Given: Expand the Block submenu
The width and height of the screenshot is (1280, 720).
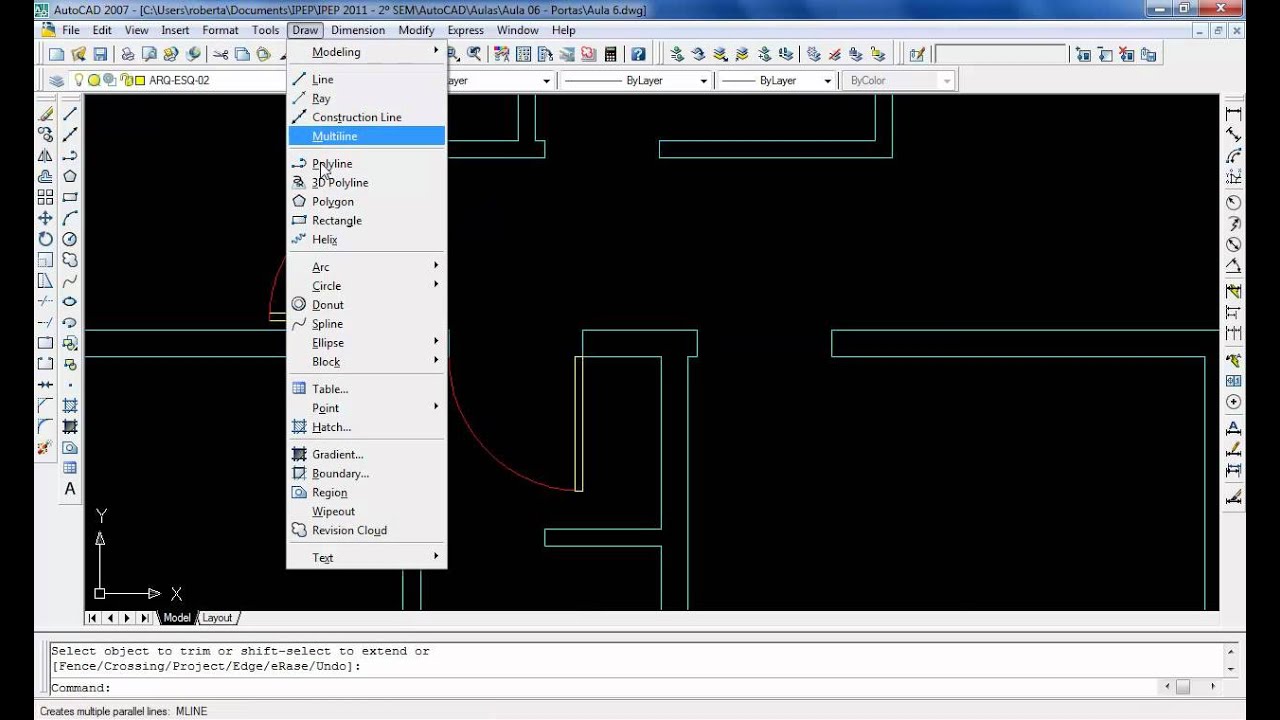Looking at the screenshot, I should (x=366, y=362).
